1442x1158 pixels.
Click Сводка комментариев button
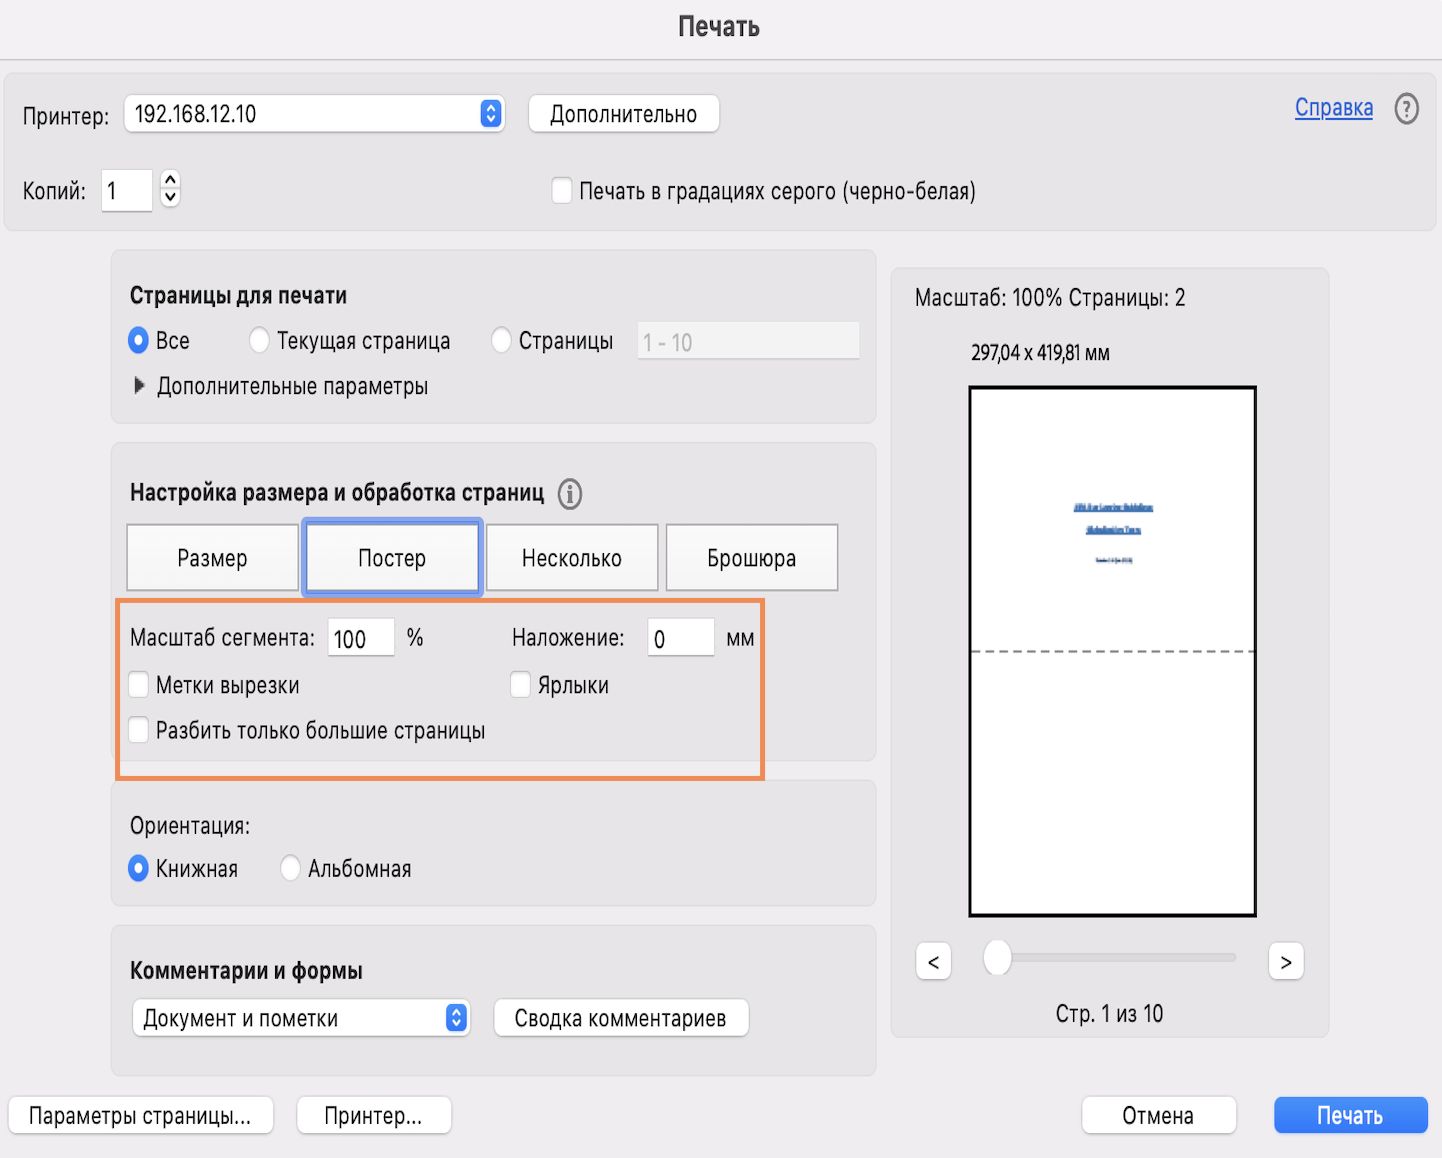pos(621,1018)
